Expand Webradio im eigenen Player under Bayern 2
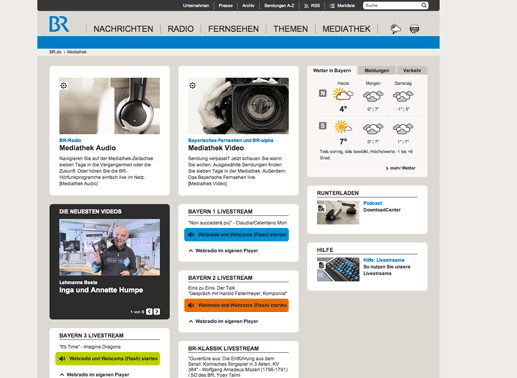This screenshot has height=378, width=517. pyautogui.click(x=223, y=321)
